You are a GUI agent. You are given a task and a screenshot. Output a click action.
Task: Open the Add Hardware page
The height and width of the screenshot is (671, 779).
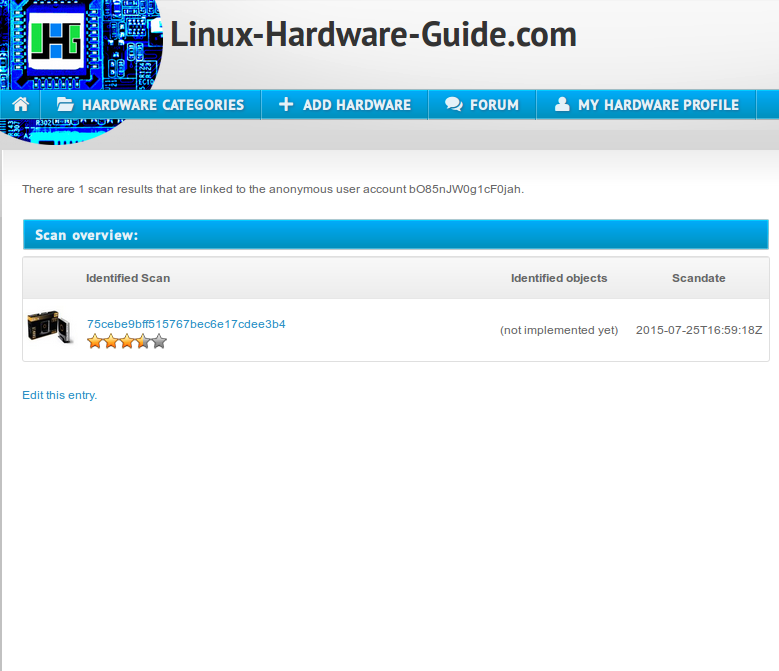pyautogui.click(x=345, y=105)
